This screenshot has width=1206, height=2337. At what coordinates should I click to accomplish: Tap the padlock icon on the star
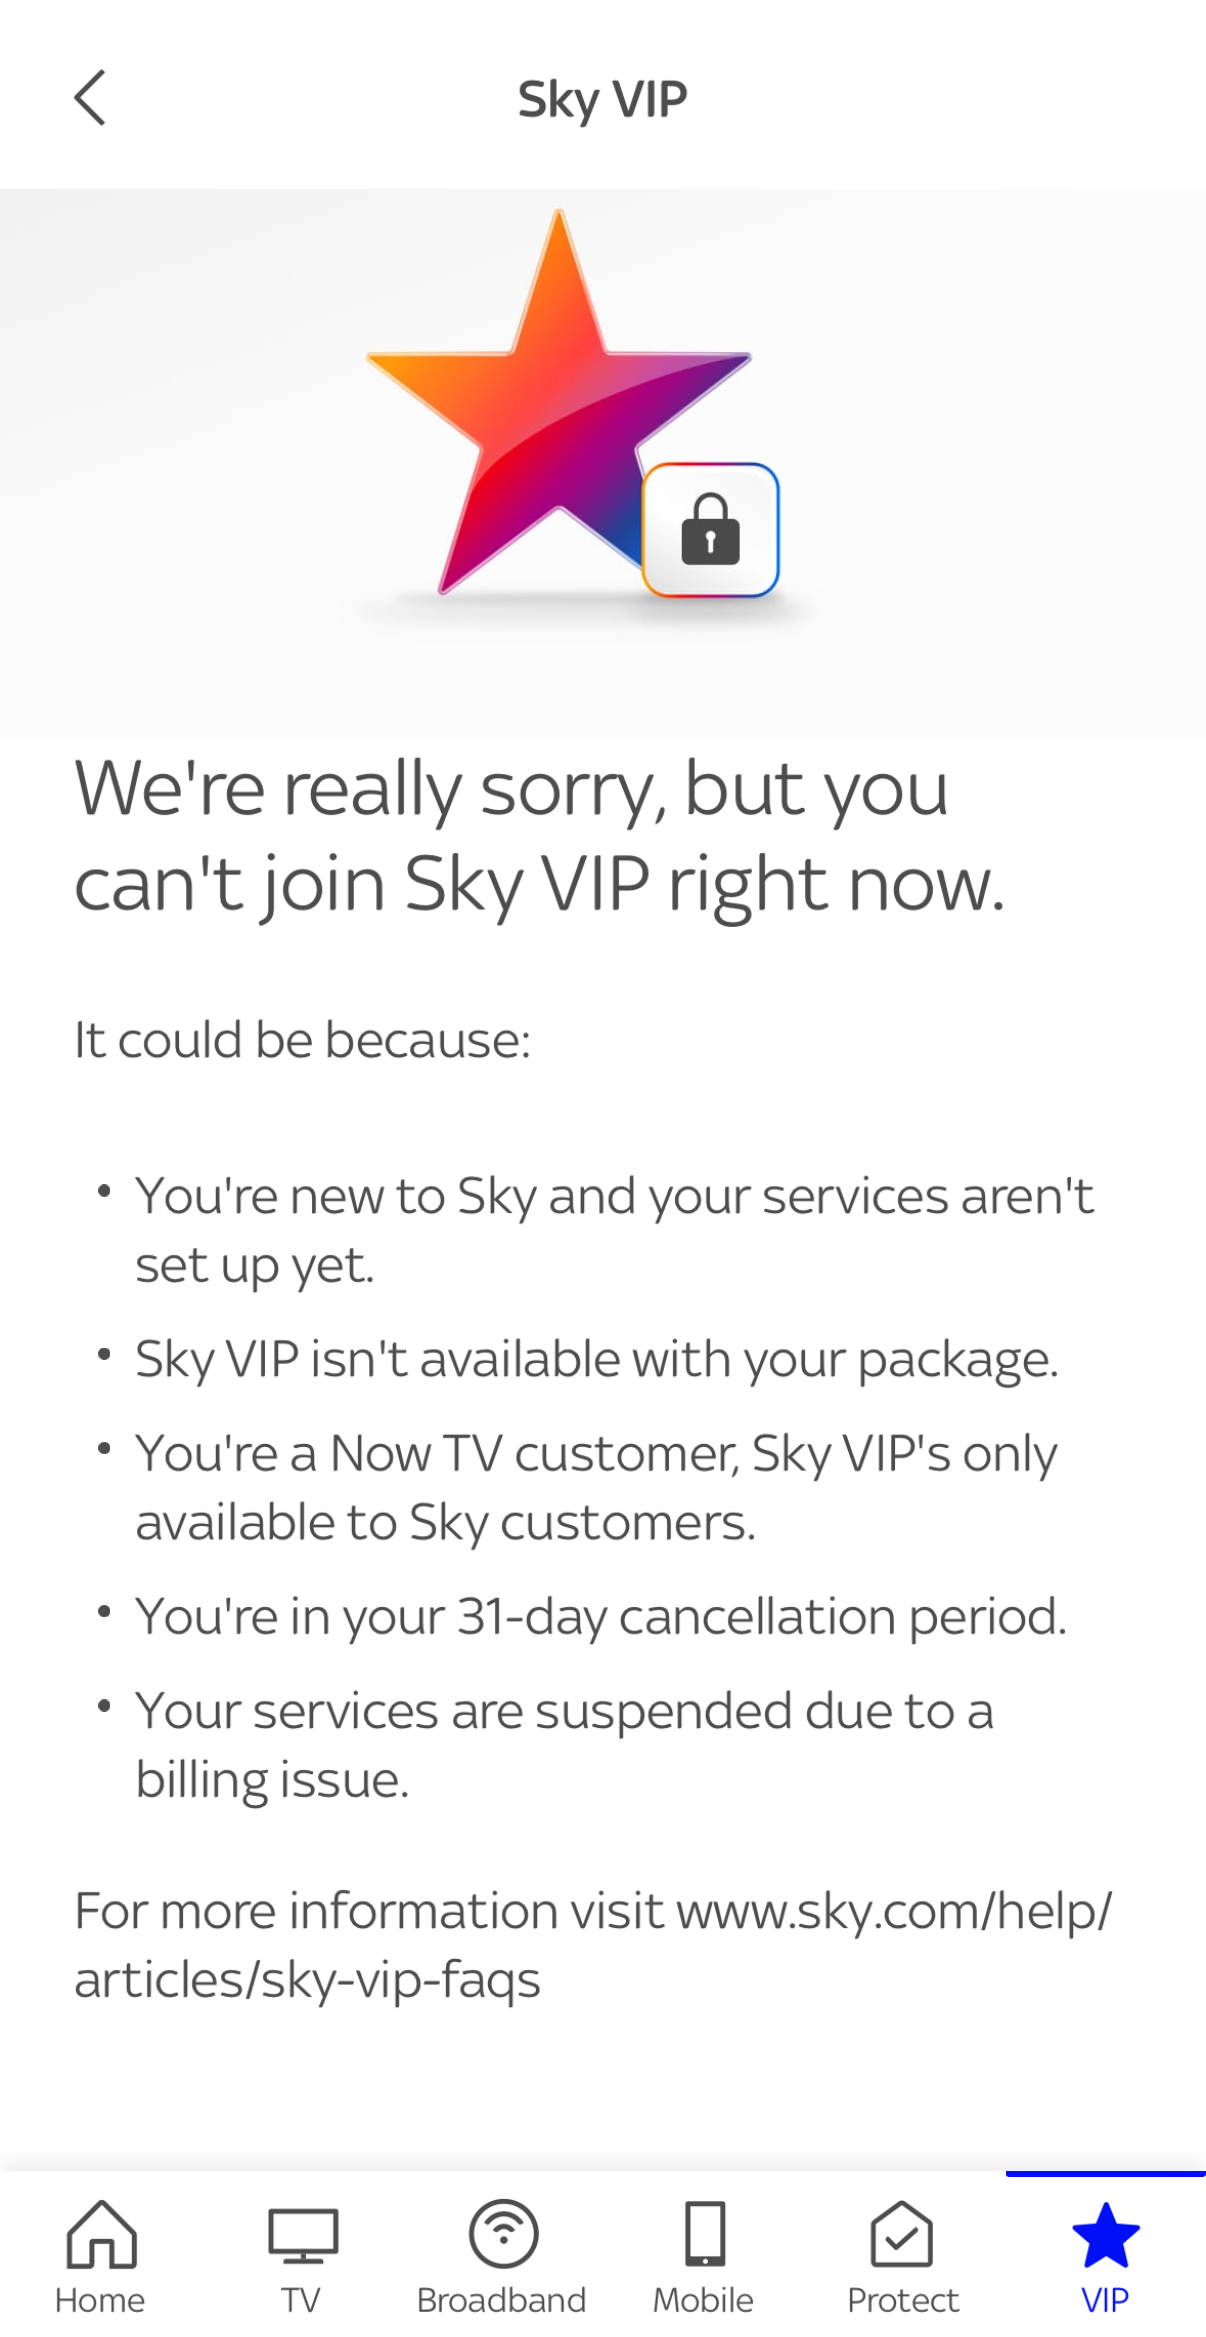pos(710,531)
